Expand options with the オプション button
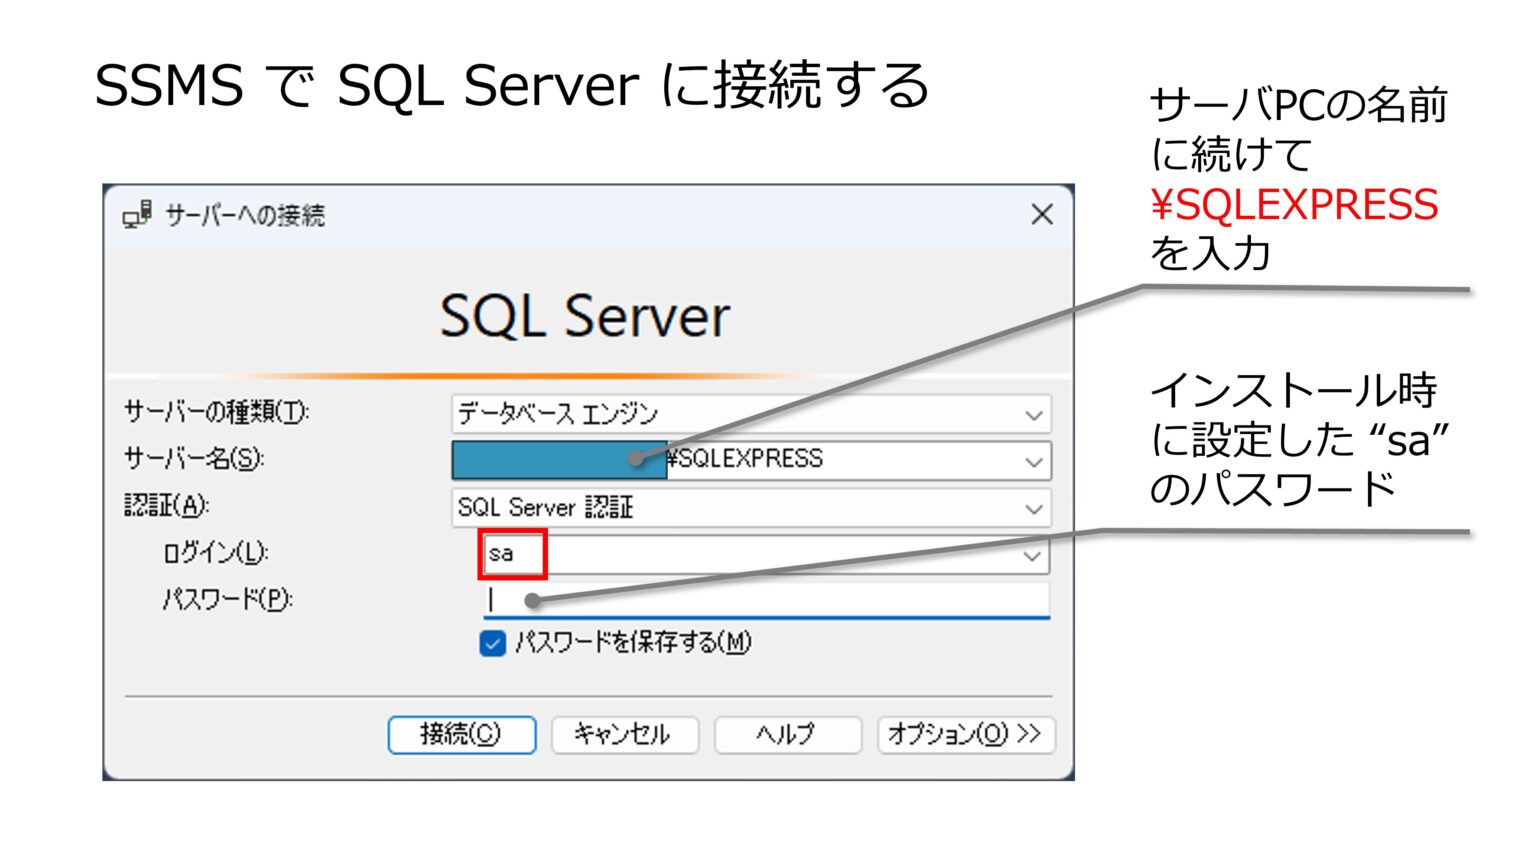Viewport: 1536px width, 864px height. click(x=963, y=735)
